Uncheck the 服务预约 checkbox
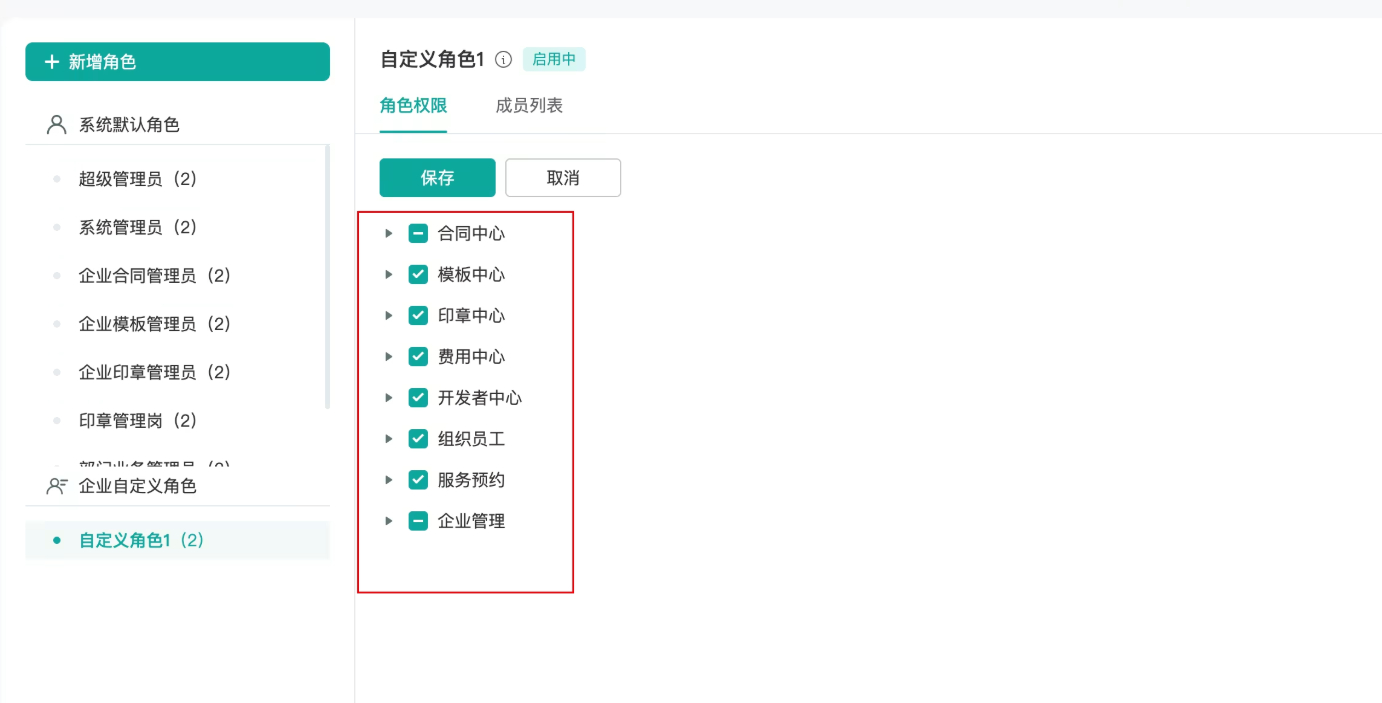This screenshot has height=703, width=1382. 418,480
